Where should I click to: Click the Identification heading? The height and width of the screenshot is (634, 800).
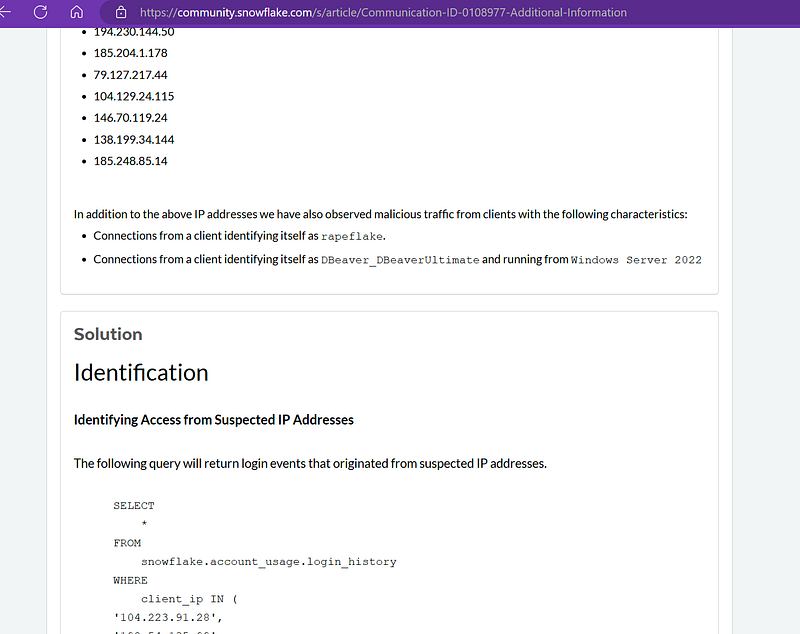[x=141, y=372]
